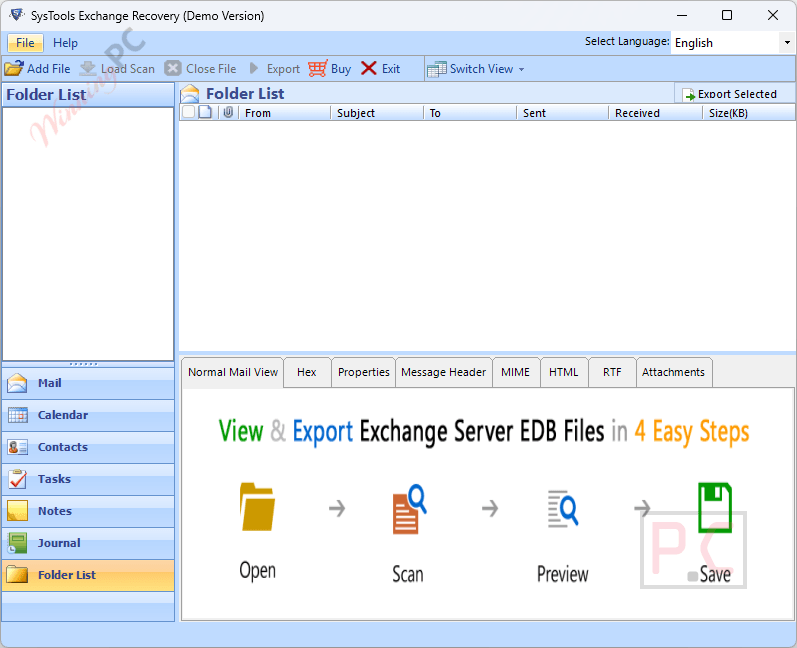Click the Open folder step icon

257,507
